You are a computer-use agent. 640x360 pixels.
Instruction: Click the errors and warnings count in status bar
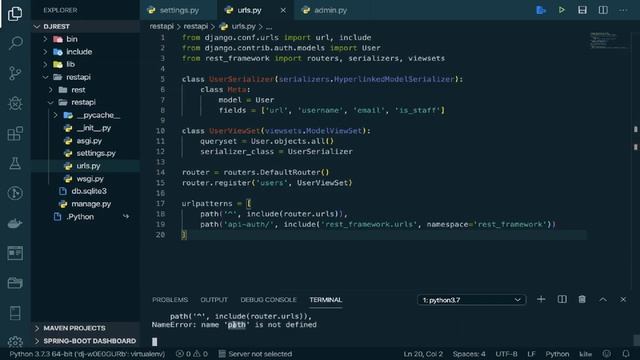coord(191,354)
